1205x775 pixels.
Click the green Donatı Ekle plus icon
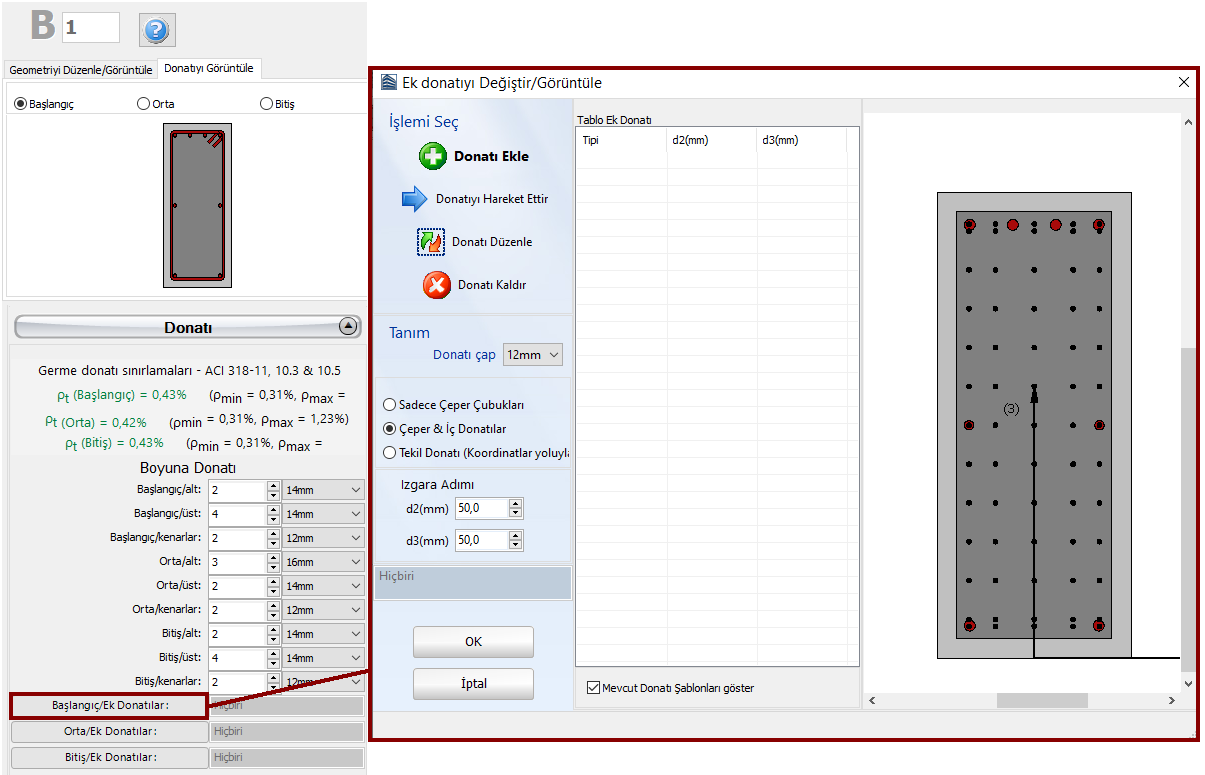point(433,156)
